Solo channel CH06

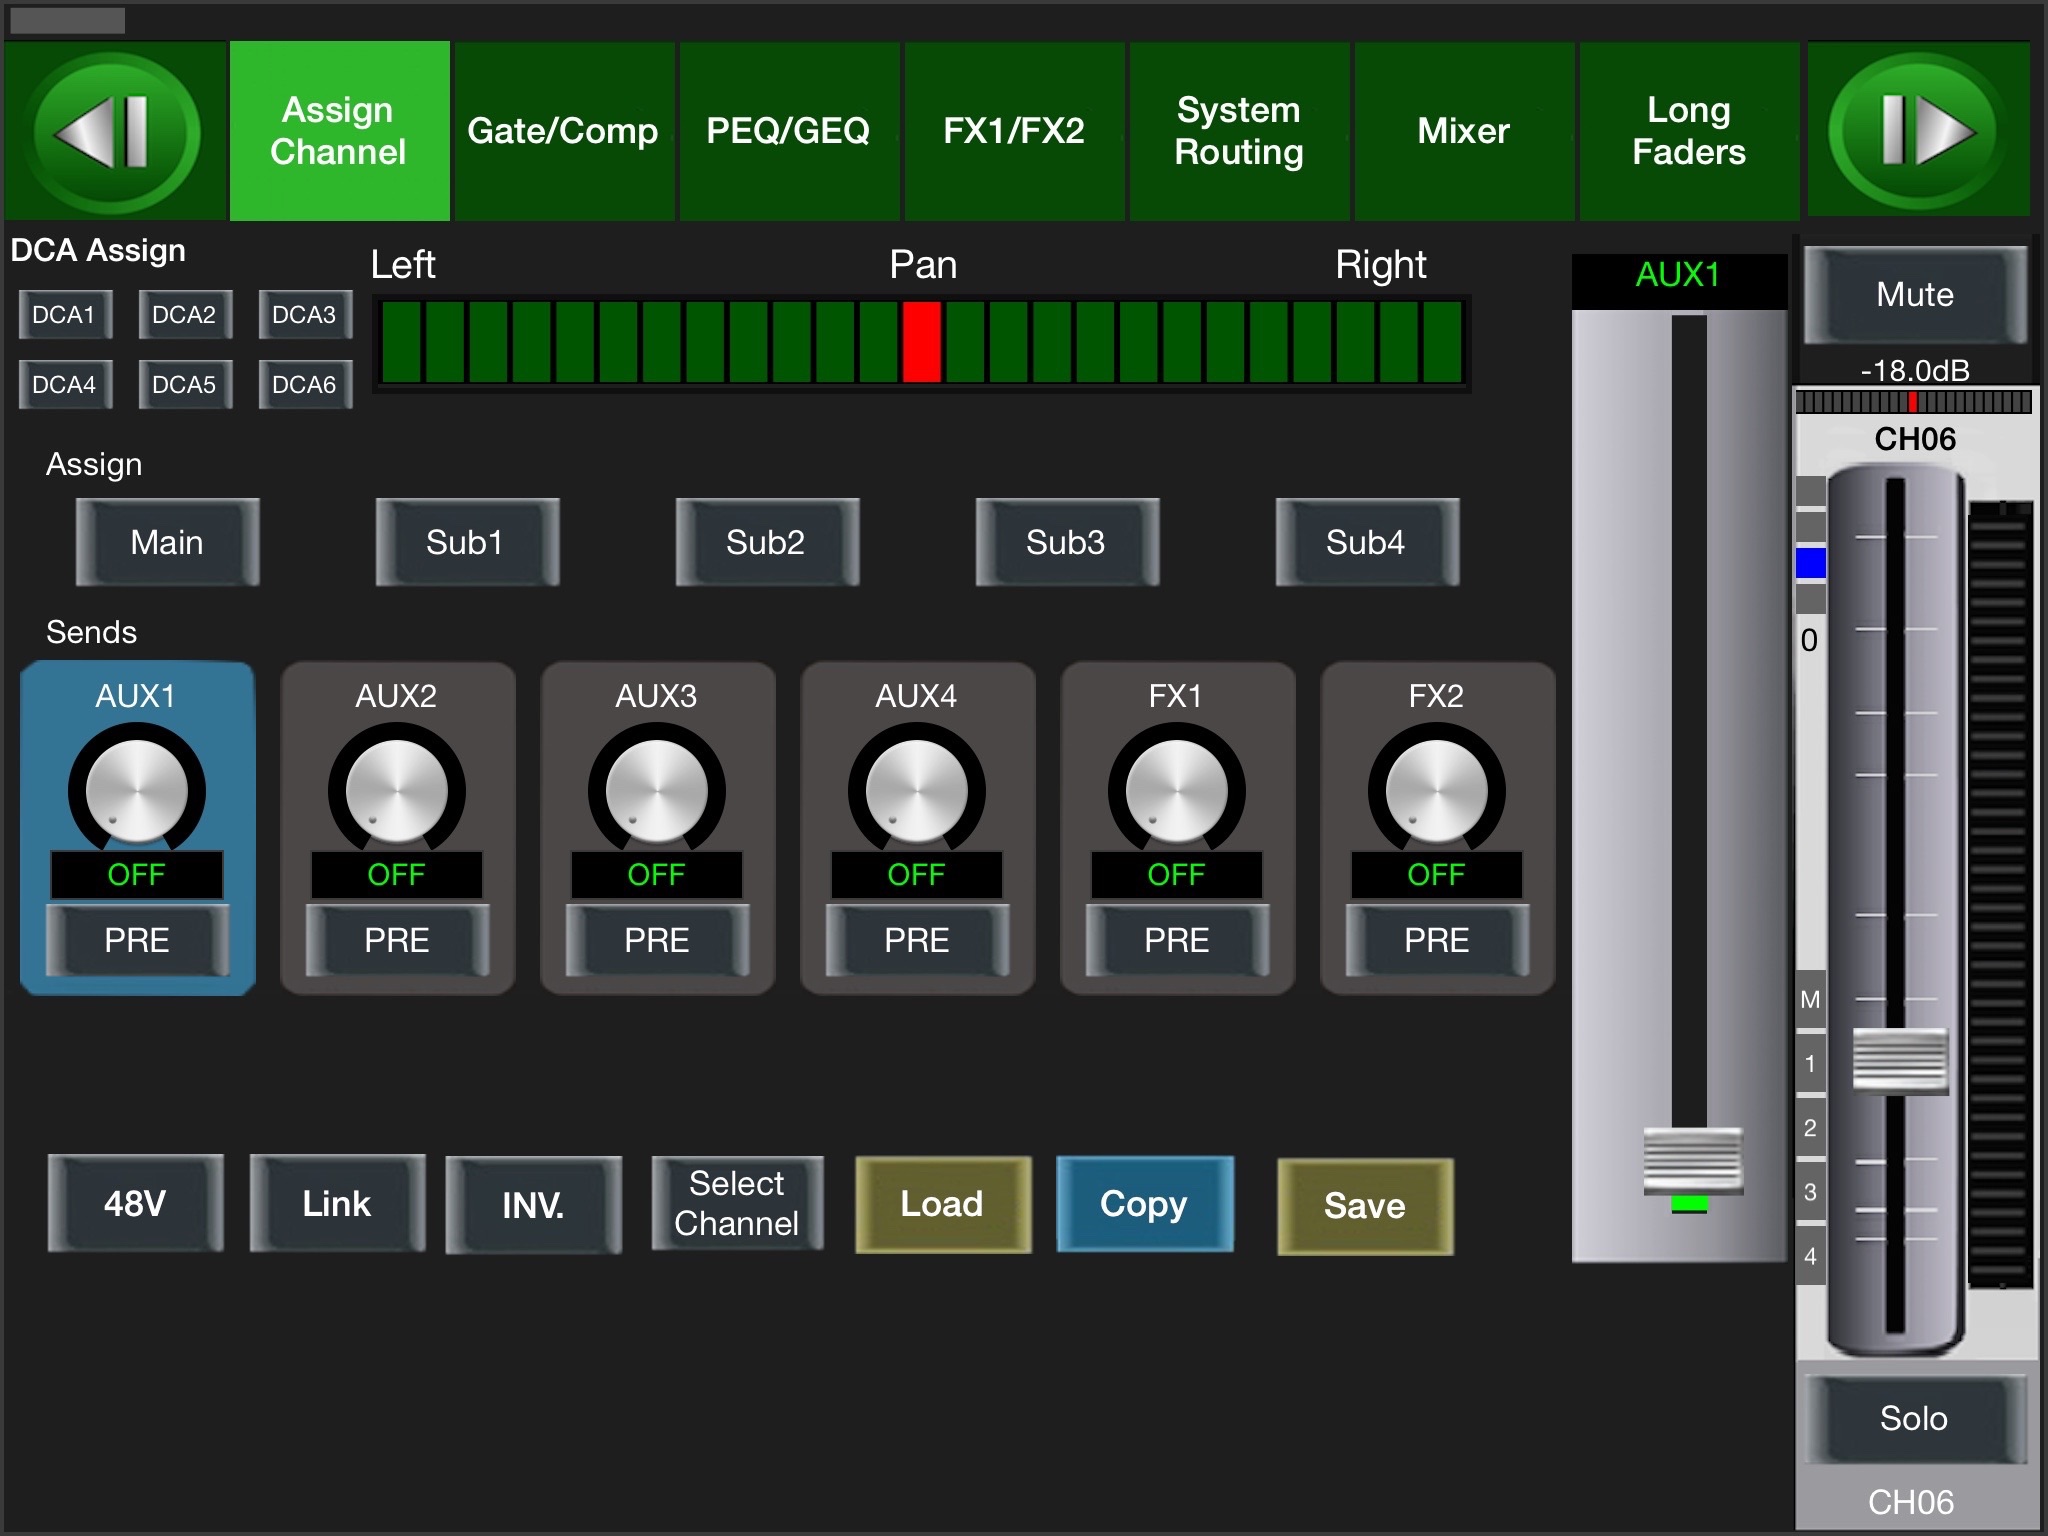pos(1914,1418)
